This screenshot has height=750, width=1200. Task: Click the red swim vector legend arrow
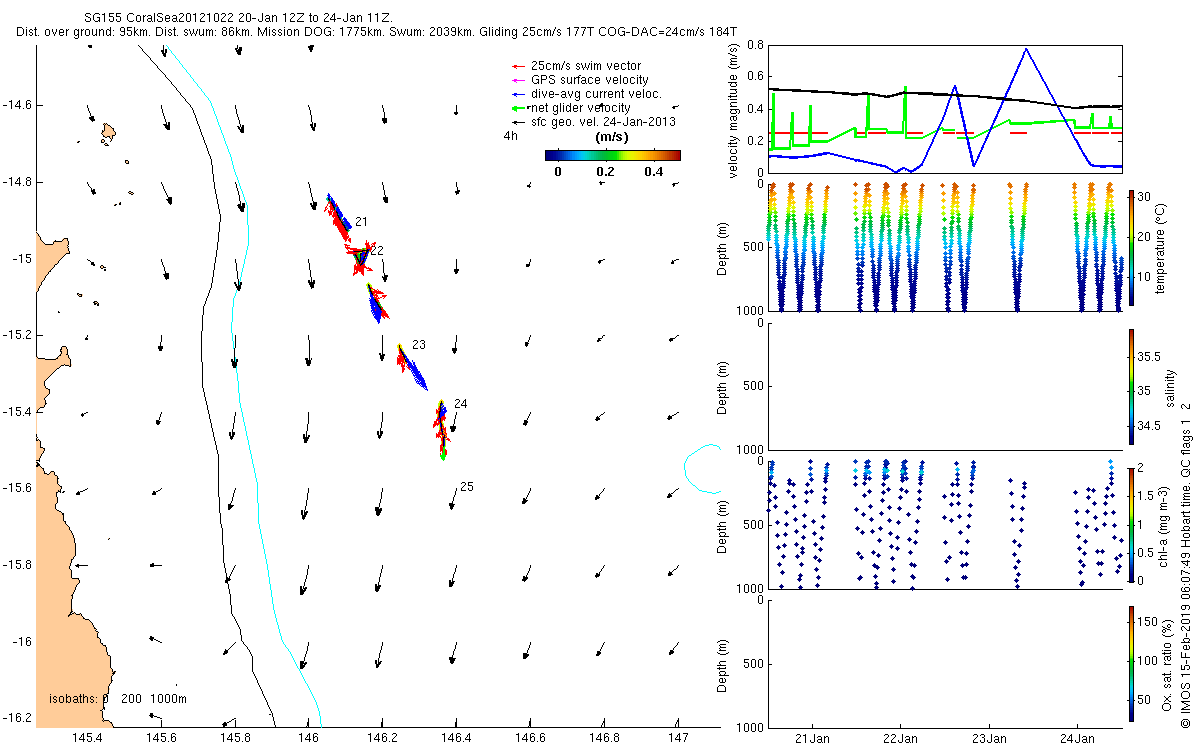[517, 66]
